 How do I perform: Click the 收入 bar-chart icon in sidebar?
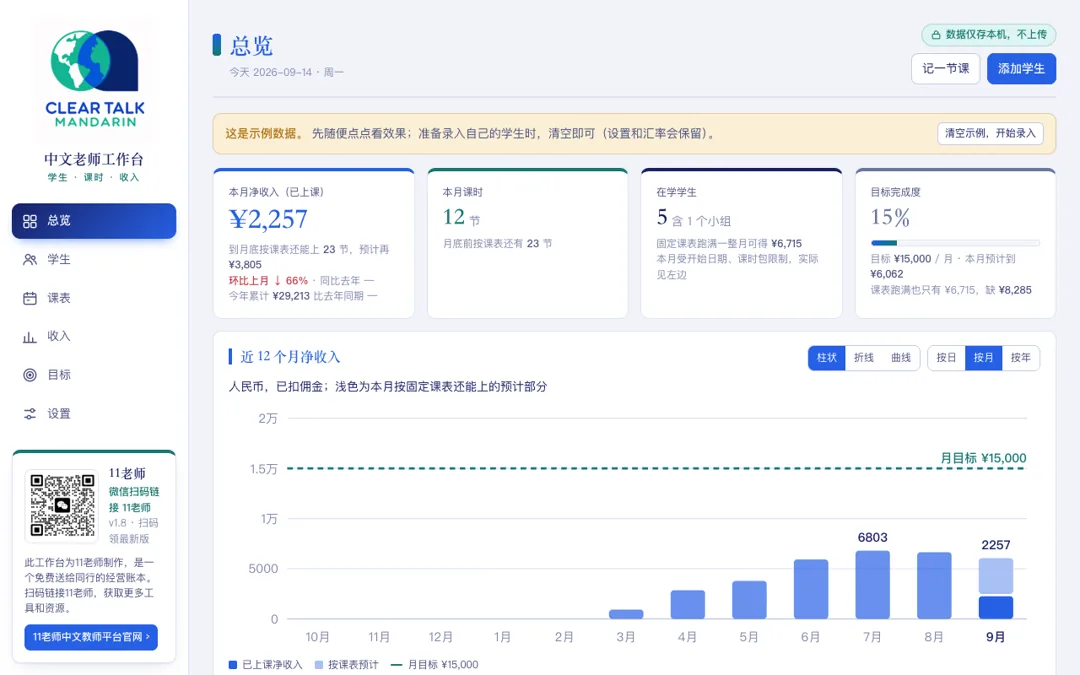point(30,337)
